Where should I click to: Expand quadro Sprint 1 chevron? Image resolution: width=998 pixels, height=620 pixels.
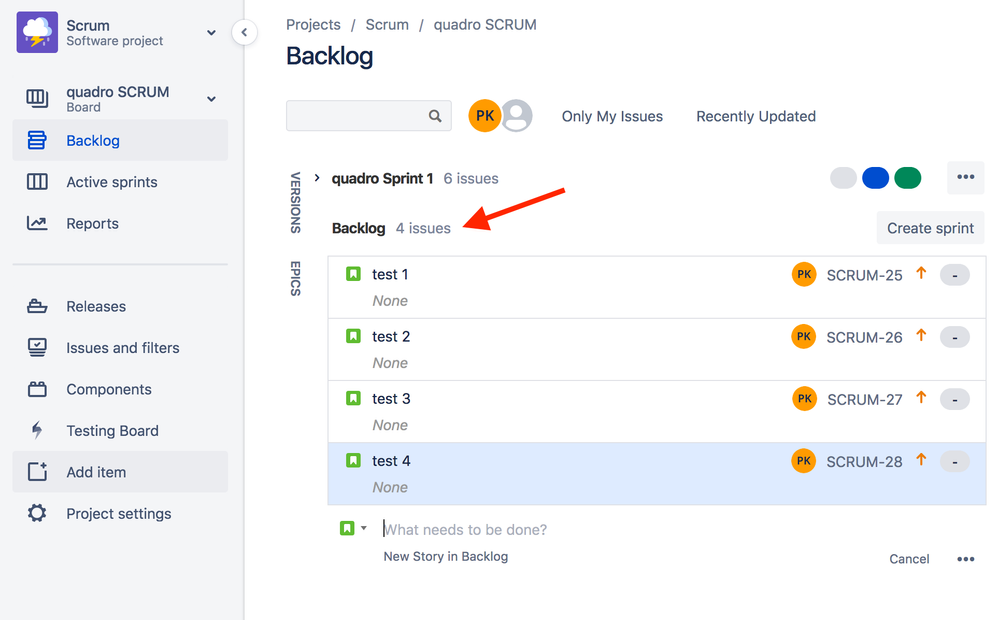[317, 178]
